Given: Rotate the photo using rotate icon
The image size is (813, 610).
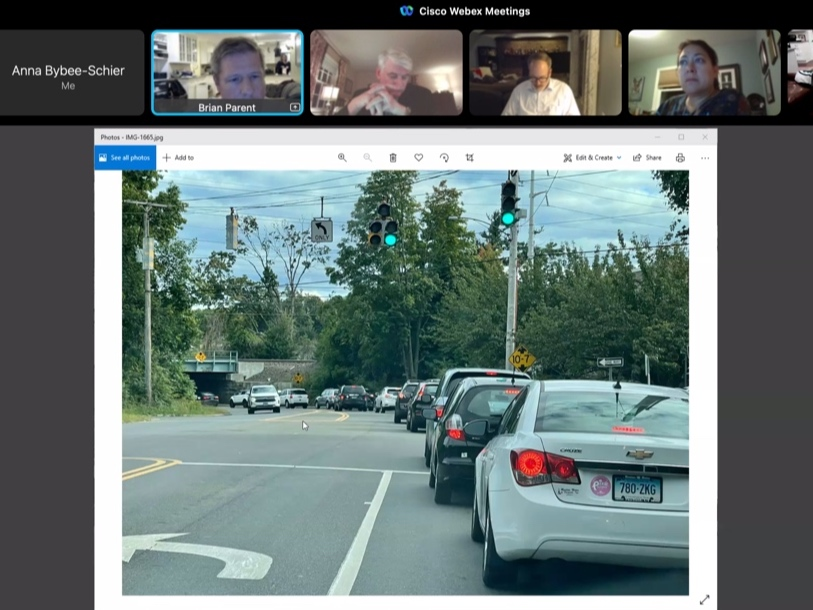Looking at the screenshot, I should point(444,157).
